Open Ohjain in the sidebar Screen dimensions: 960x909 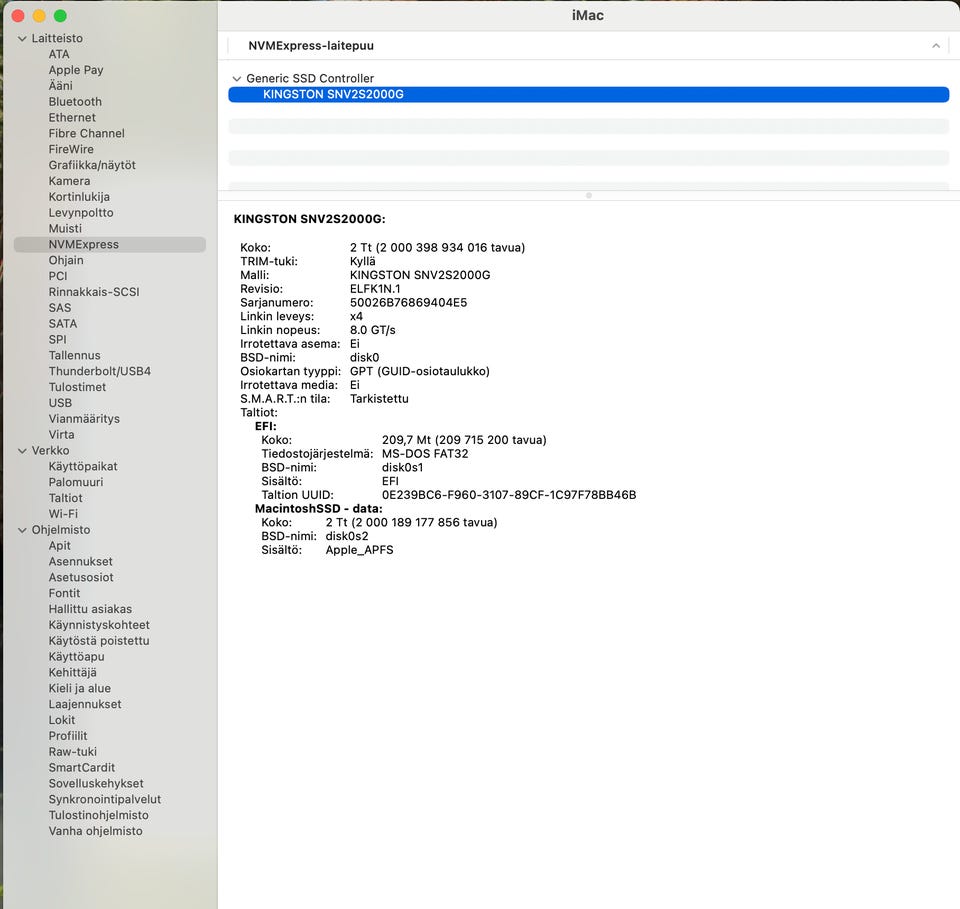66,260
